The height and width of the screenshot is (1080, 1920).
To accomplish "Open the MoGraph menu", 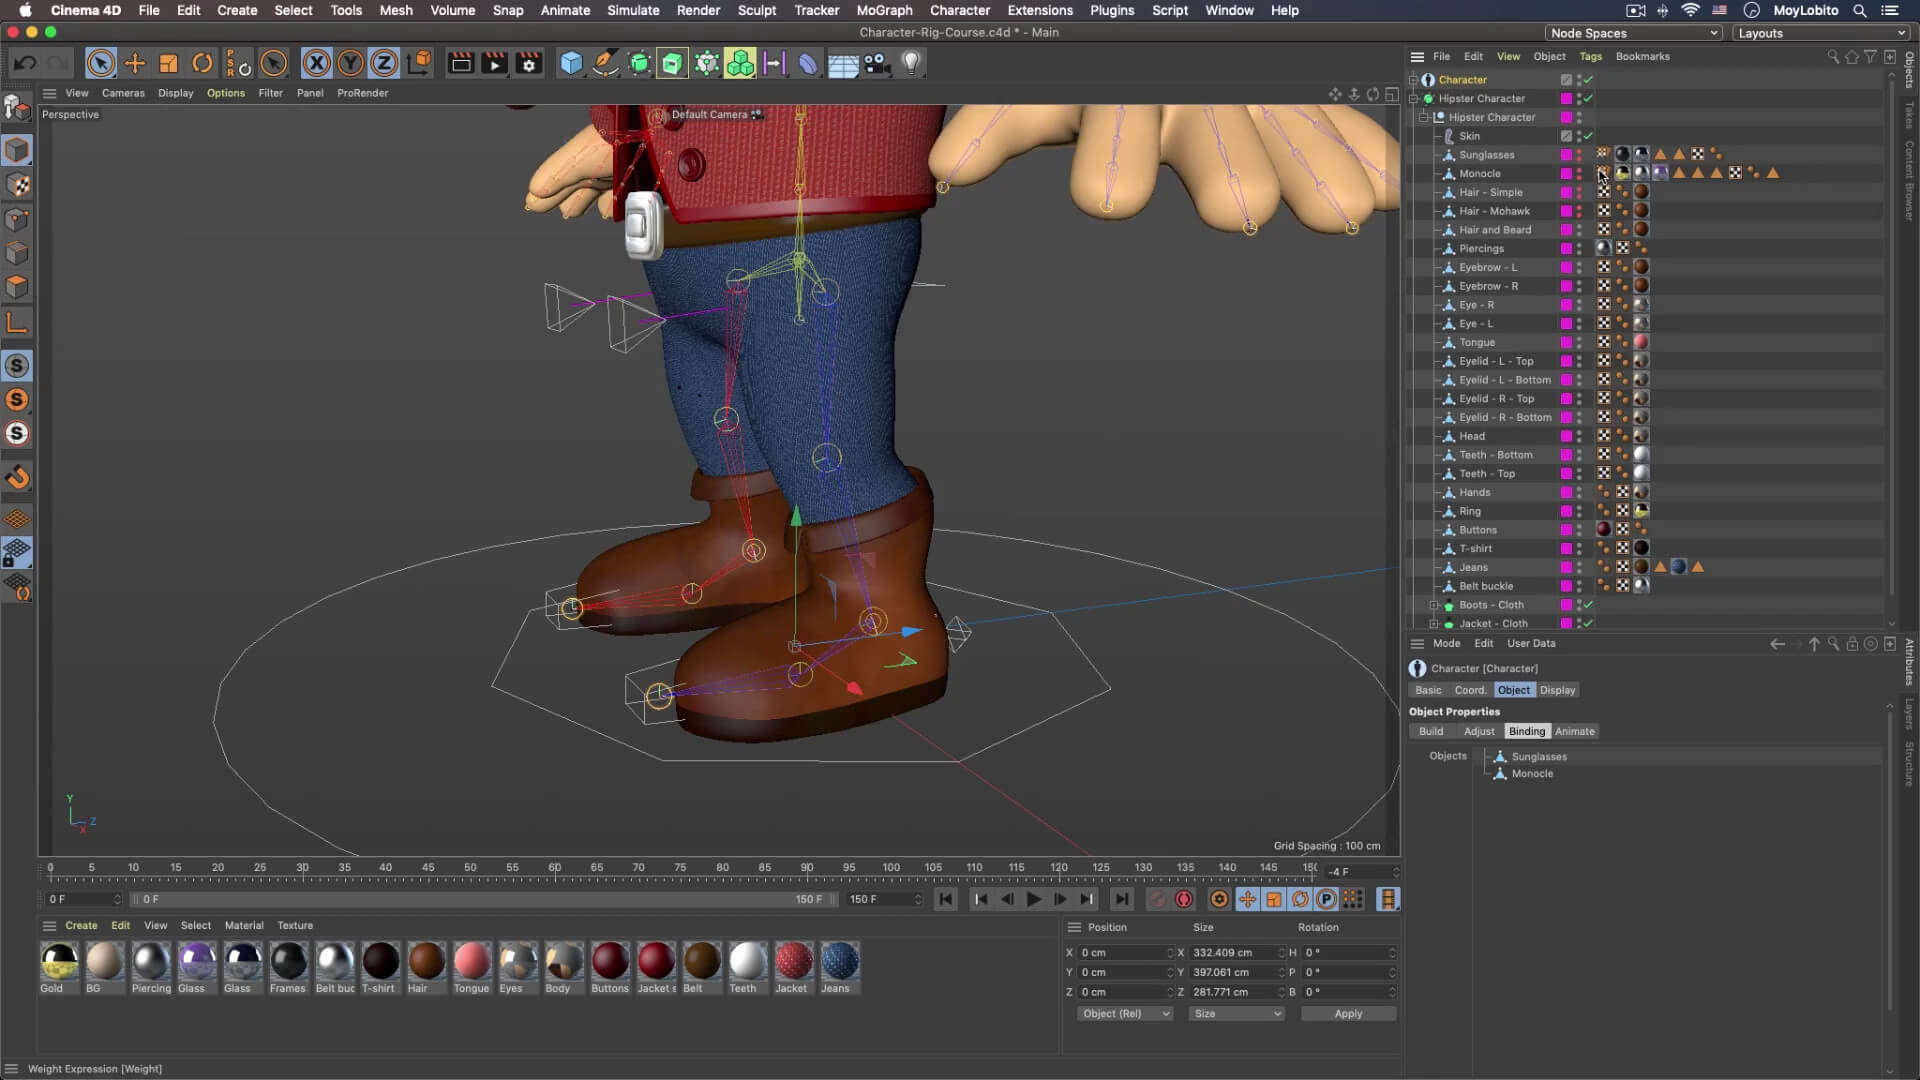I will click(x=884, y=10).
